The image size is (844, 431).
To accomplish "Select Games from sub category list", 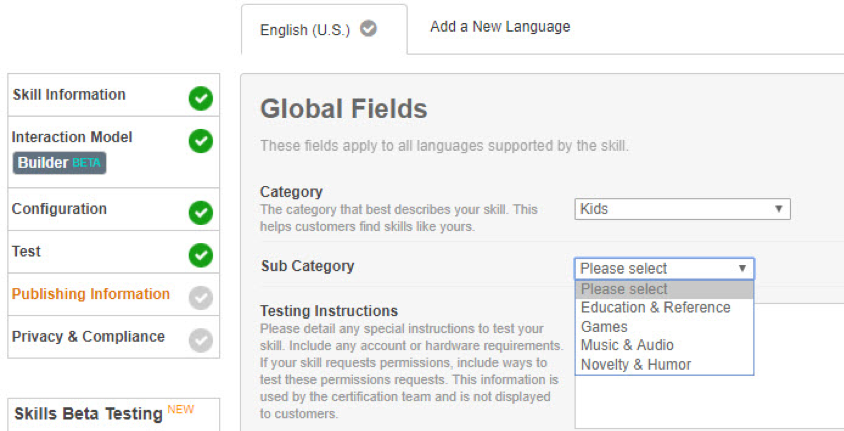I will 604,327.
